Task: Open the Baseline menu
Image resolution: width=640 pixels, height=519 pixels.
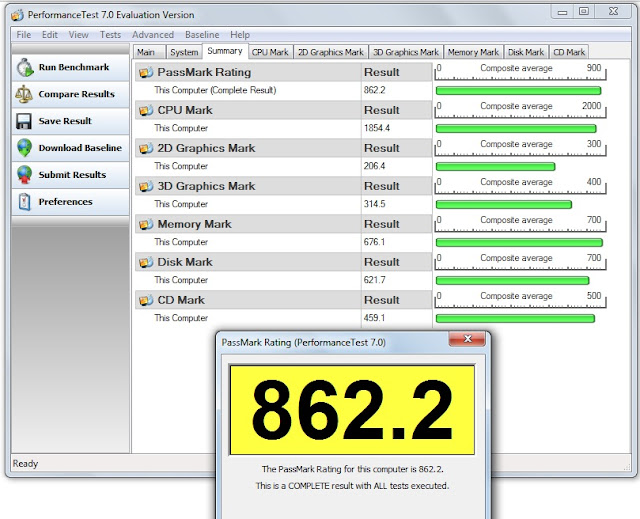Action: click(202, 35)
